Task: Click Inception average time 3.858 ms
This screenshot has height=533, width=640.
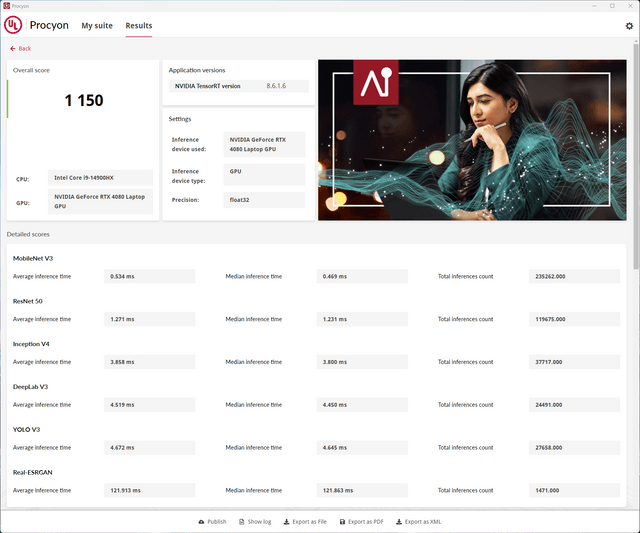Action: coord(149,362)
